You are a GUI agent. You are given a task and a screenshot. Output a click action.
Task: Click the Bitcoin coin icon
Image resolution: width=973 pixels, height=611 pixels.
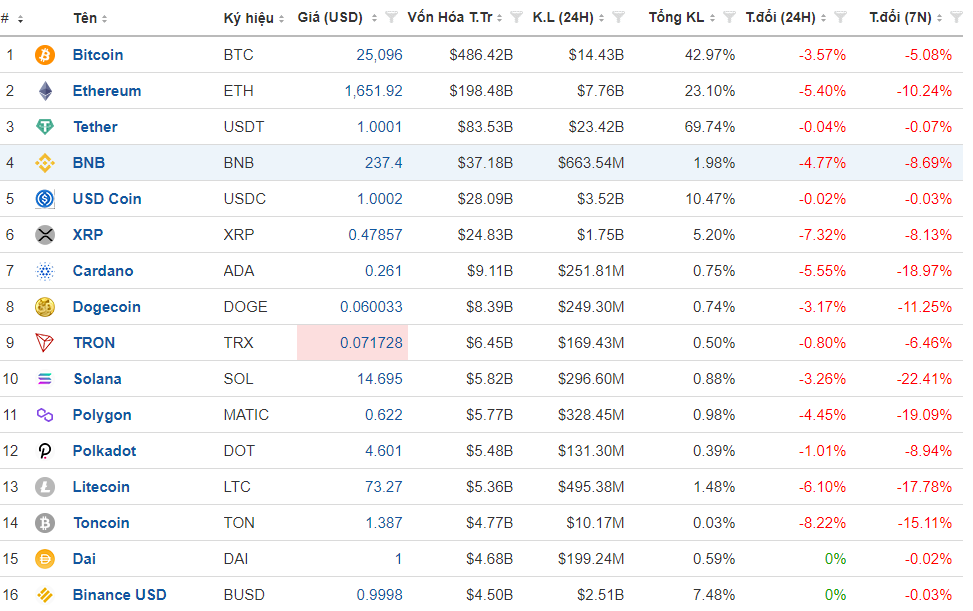point(45,55)
